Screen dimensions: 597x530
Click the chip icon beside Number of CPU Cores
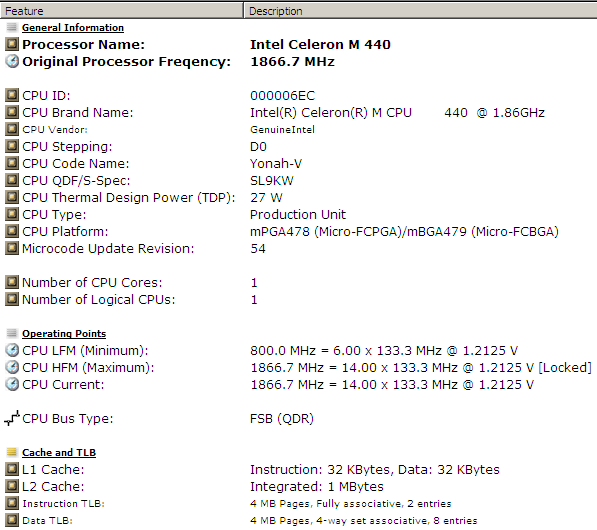(x=12, y=282)
